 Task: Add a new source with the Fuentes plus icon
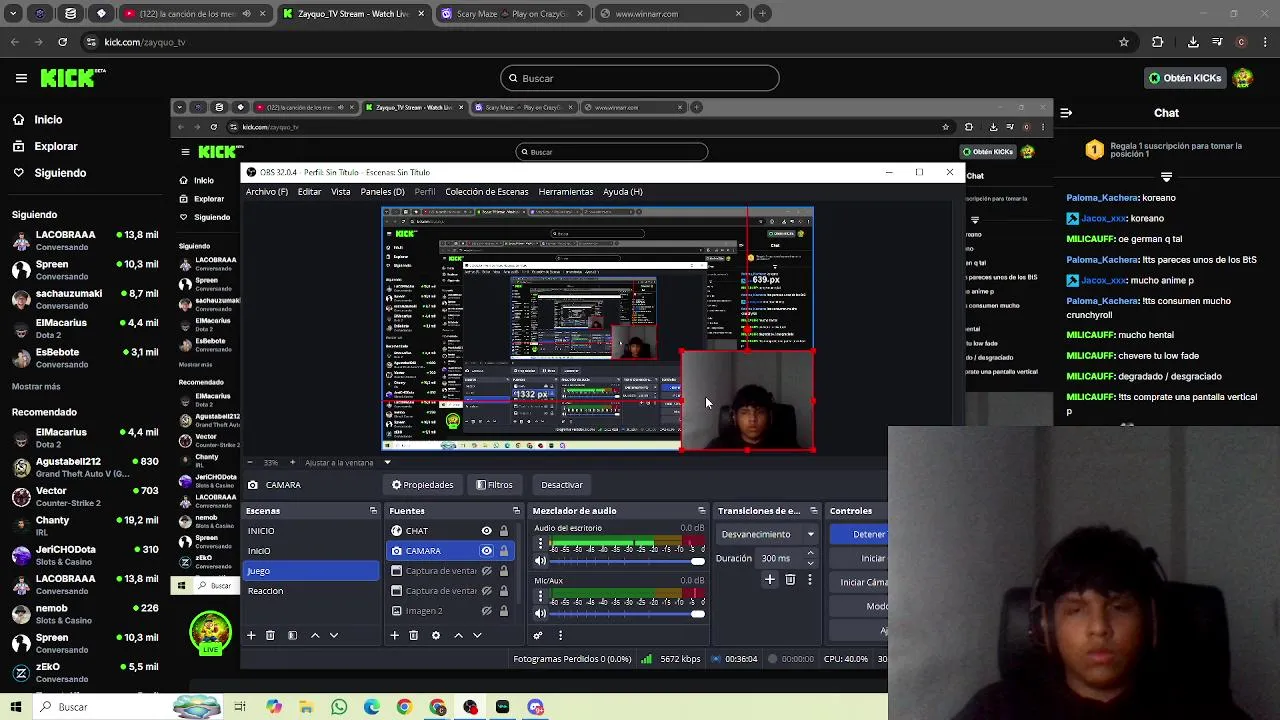tap(394, 635)
